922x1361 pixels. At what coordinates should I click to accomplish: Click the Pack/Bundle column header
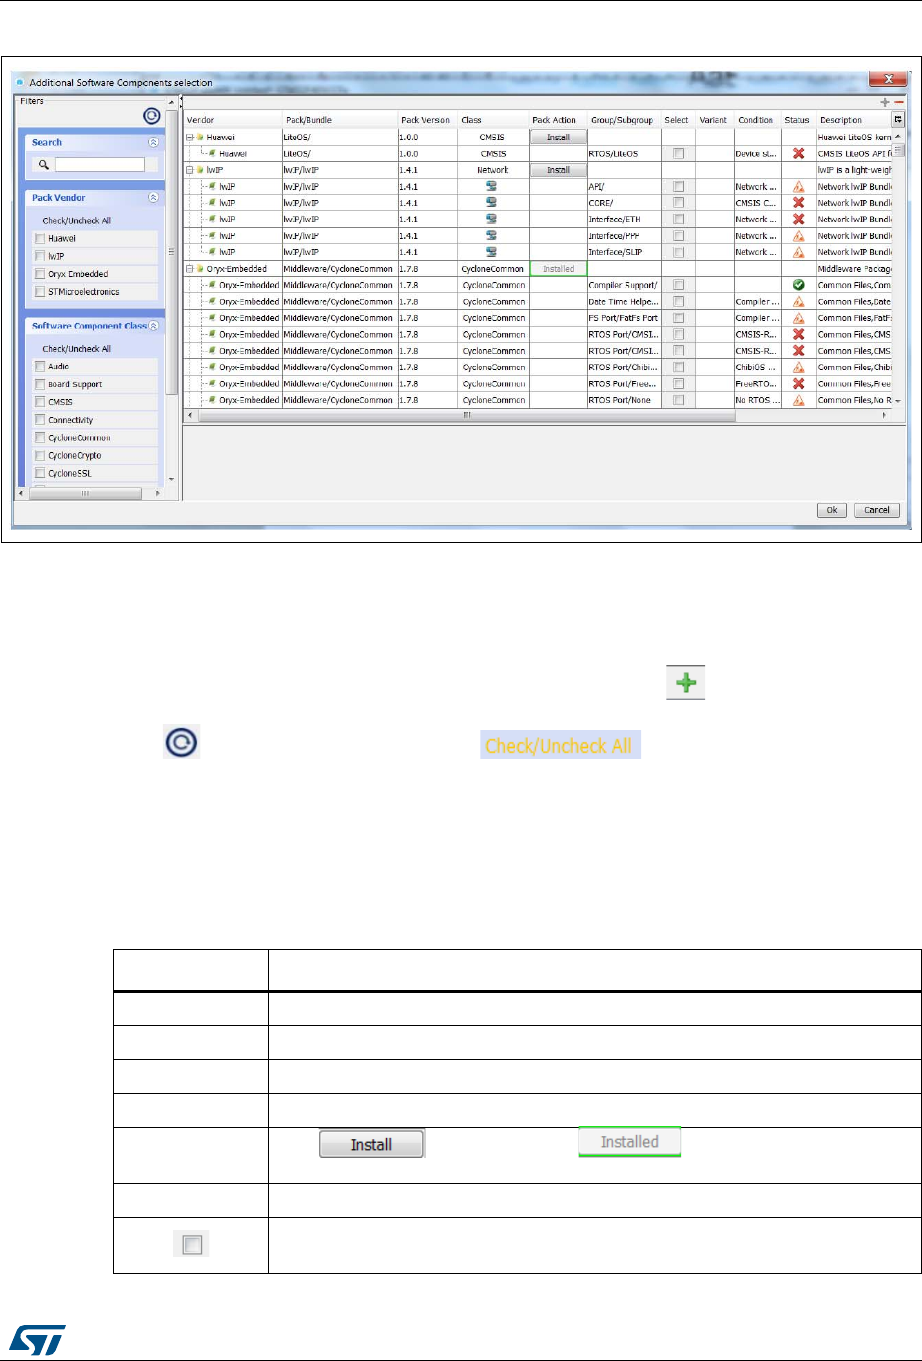coord(340,120)
